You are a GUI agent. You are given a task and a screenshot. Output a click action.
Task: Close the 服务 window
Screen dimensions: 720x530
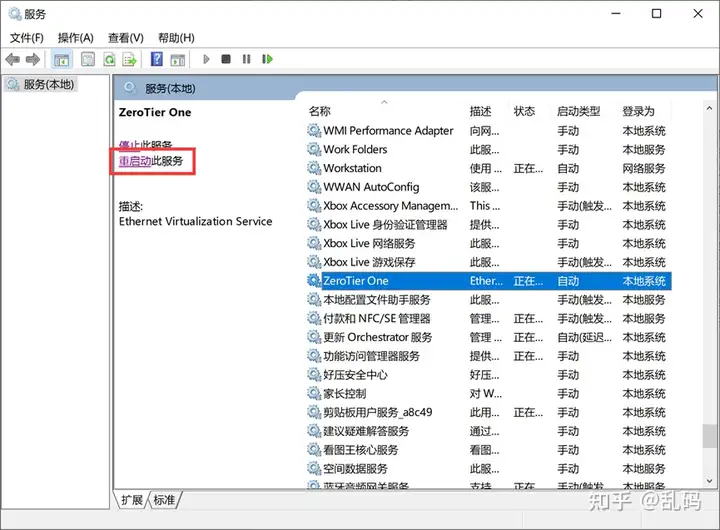click(x=698, y=14)
